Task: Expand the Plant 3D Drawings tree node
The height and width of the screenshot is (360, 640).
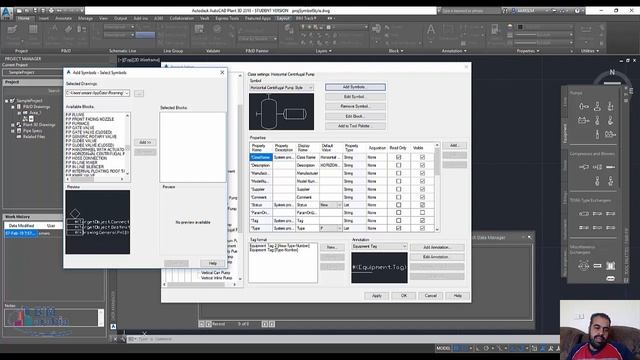Action: pyautogui.click(x=13, y=124)
